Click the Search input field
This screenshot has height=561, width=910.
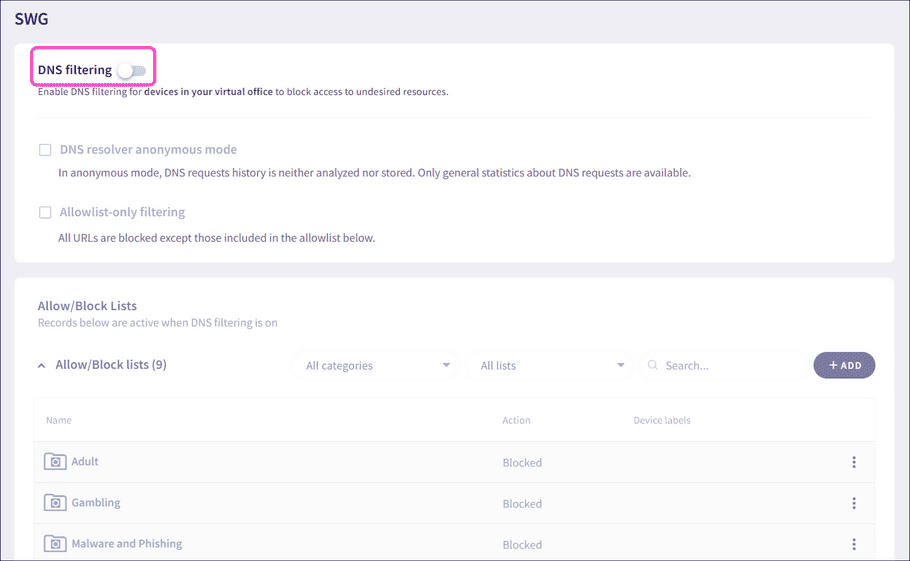723,365
